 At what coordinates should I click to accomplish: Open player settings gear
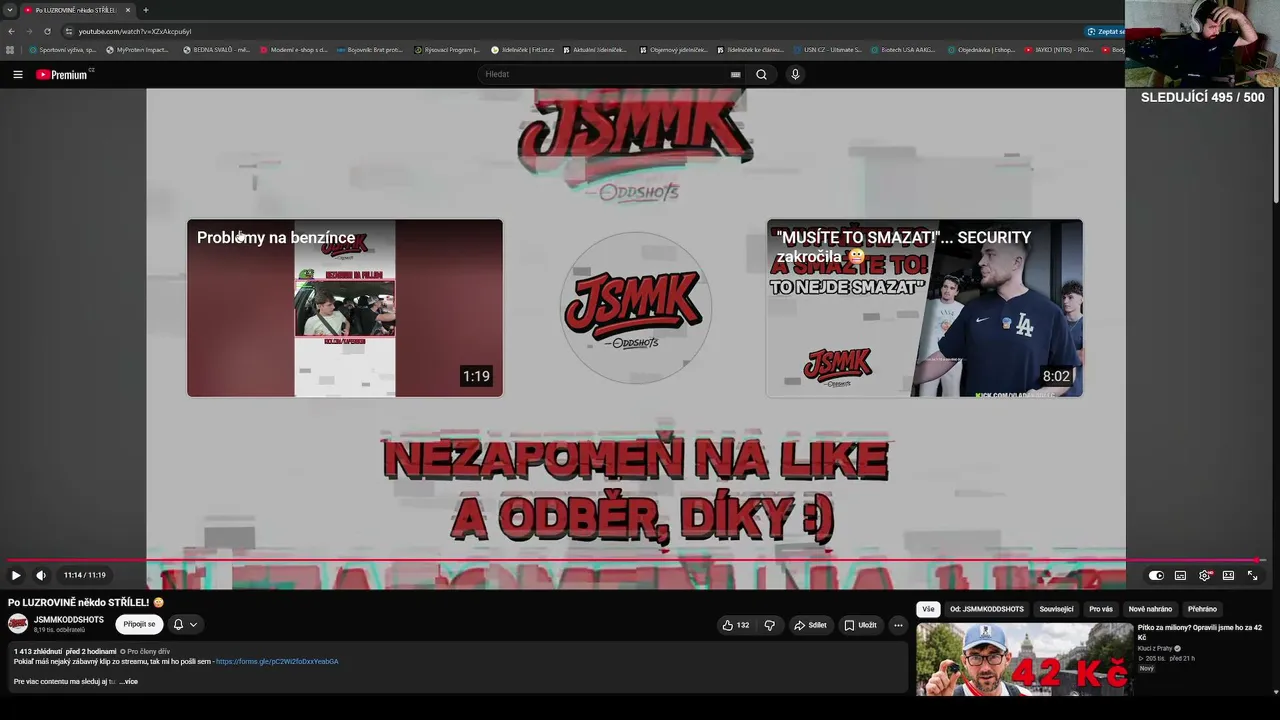pos(1204,575)
